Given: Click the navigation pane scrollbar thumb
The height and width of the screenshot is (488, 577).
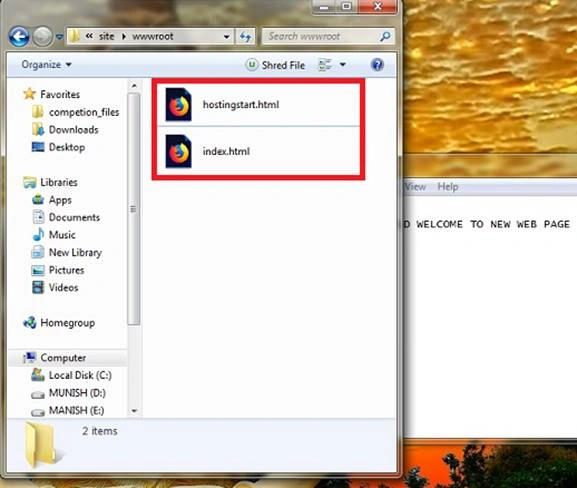Looking at the screenshot, I should pos(134,209).
